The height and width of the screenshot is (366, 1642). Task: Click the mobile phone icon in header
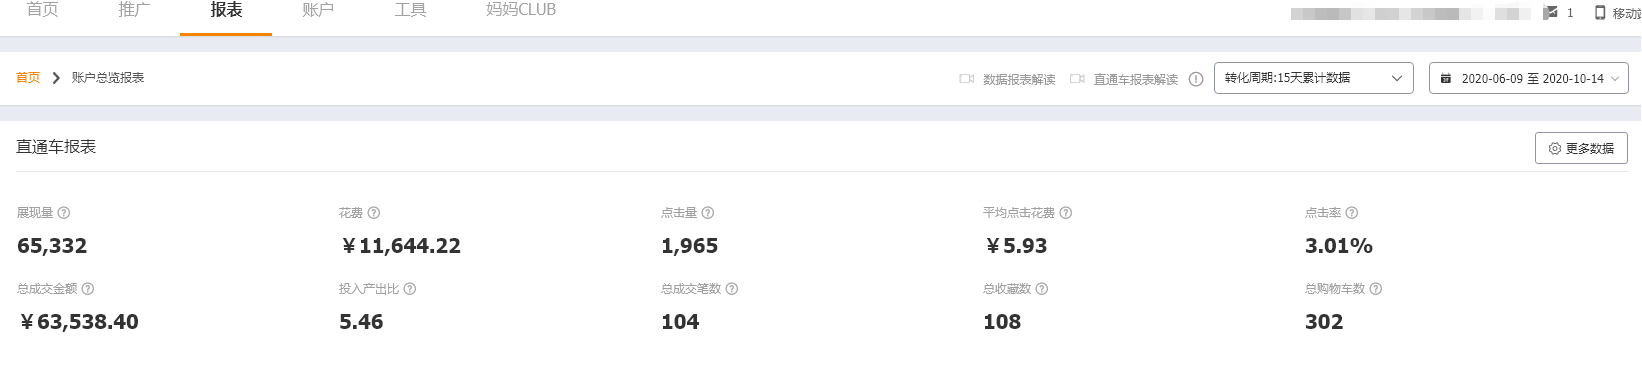(x=1600, y=13)
